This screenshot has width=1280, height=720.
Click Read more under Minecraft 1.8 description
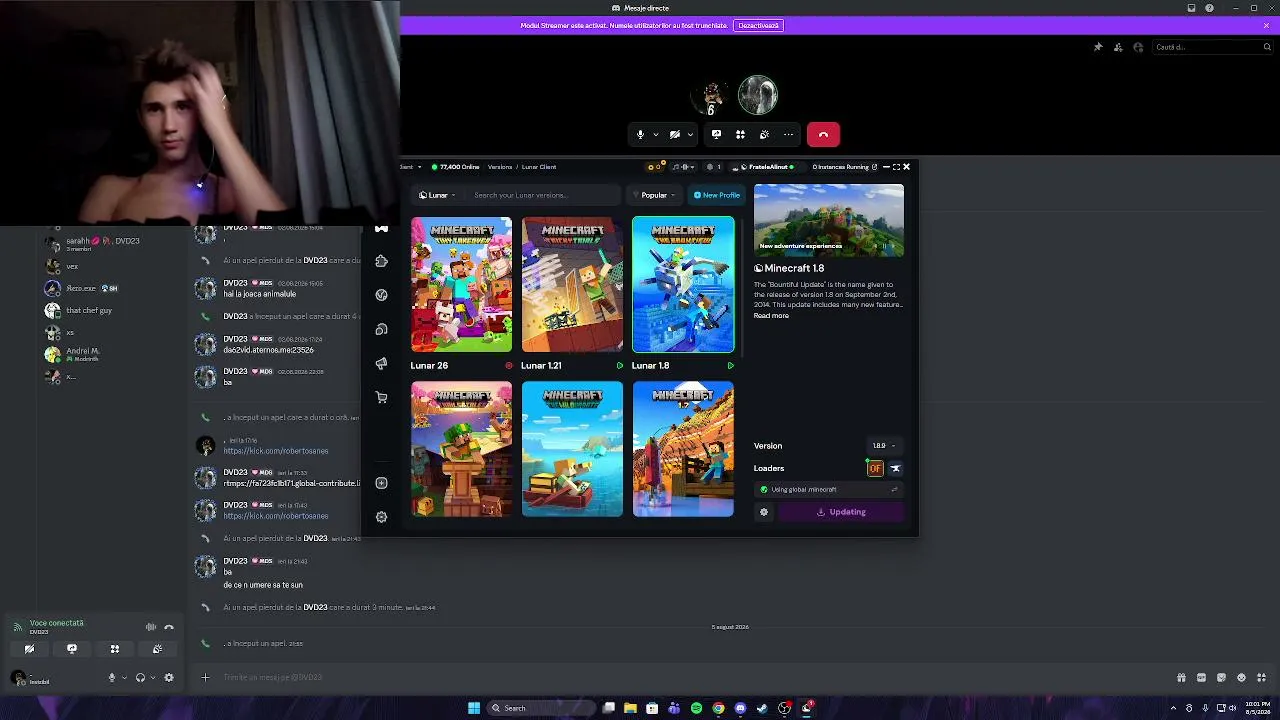(x=771, y=316)
